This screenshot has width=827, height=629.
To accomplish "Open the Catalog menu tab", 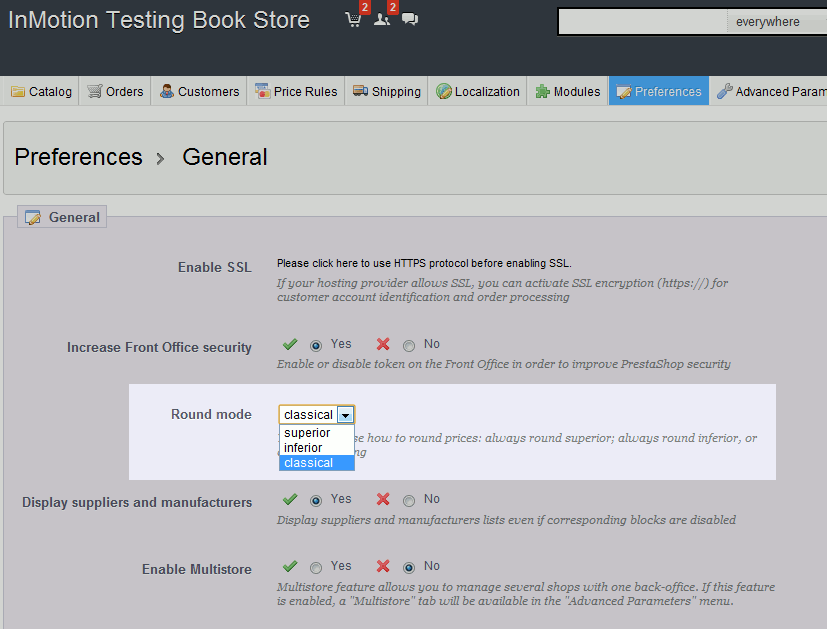I will (42, 91).
